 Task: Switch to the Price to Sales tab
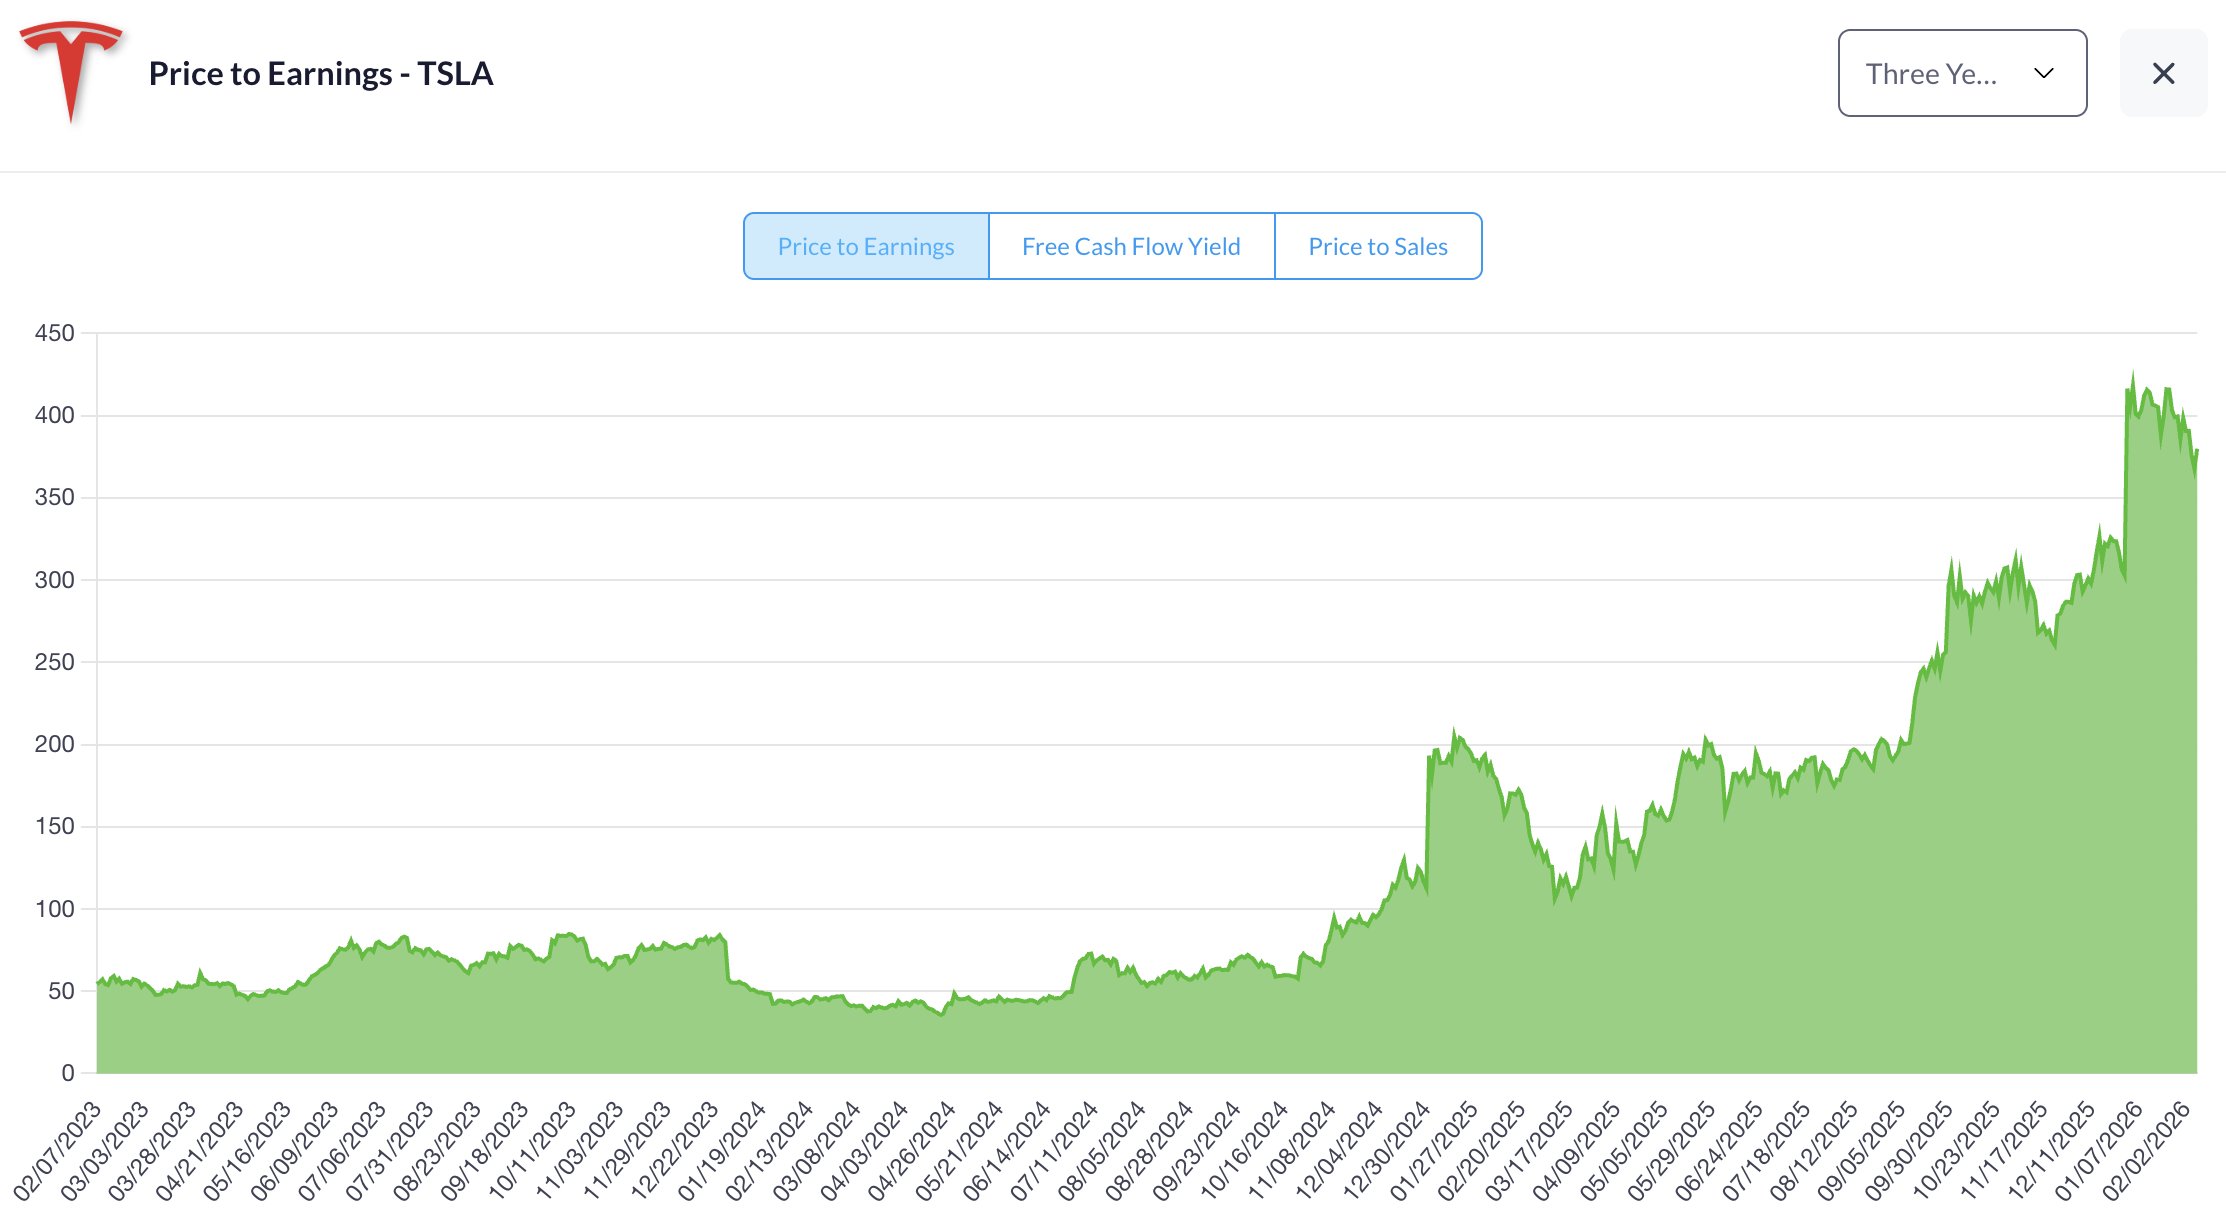[1377, 246]
